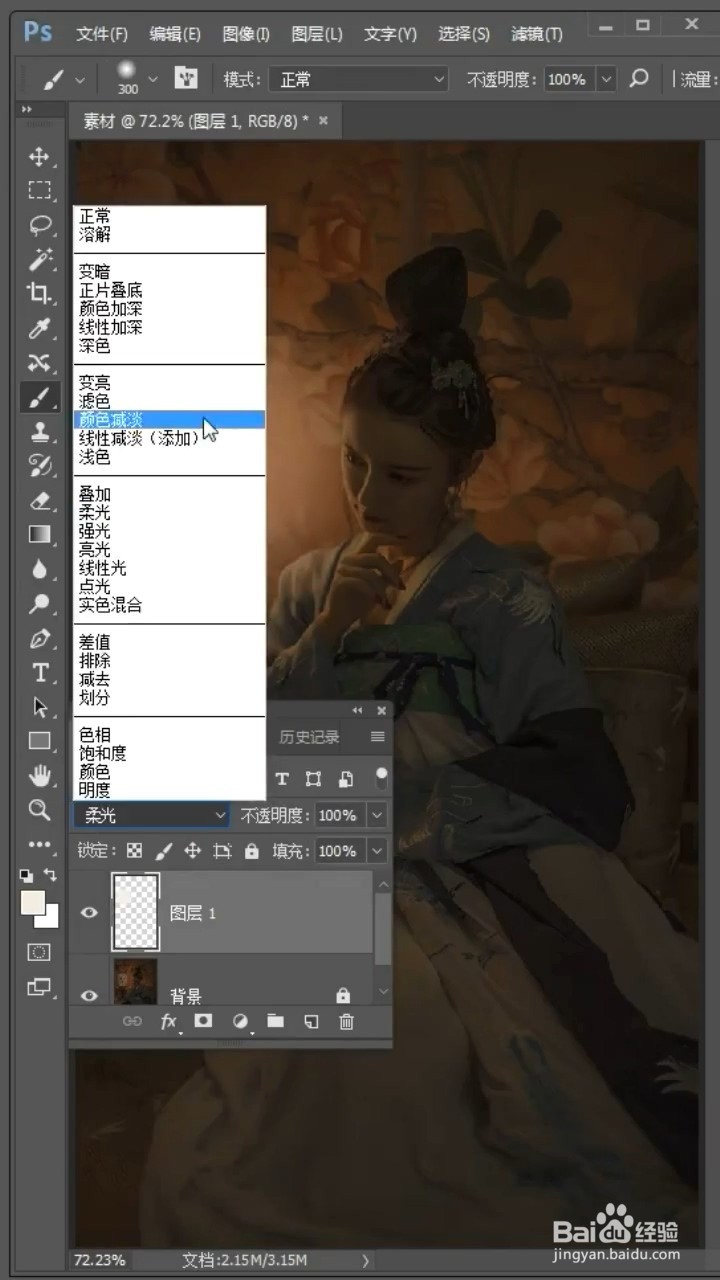Open the 编辑(E) menu
The image size is (720, 1280).
(175, 34)
